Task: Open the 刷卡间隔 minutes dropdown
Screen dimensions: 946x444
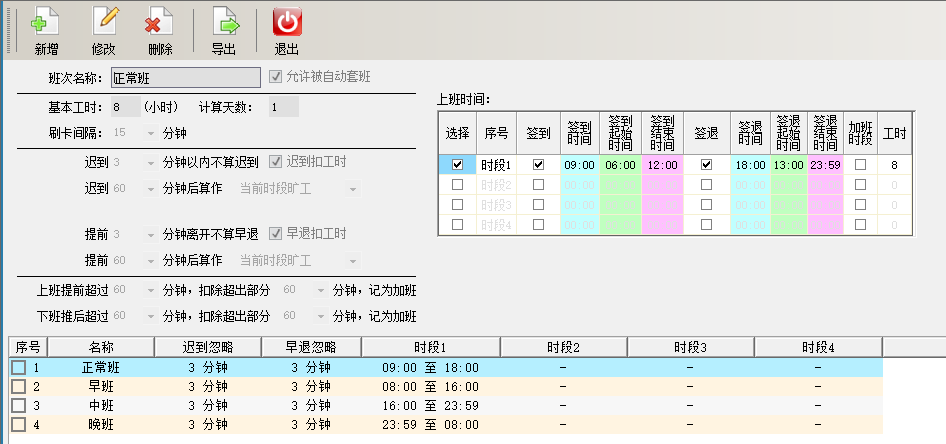Action: click(x=150, y=132)
